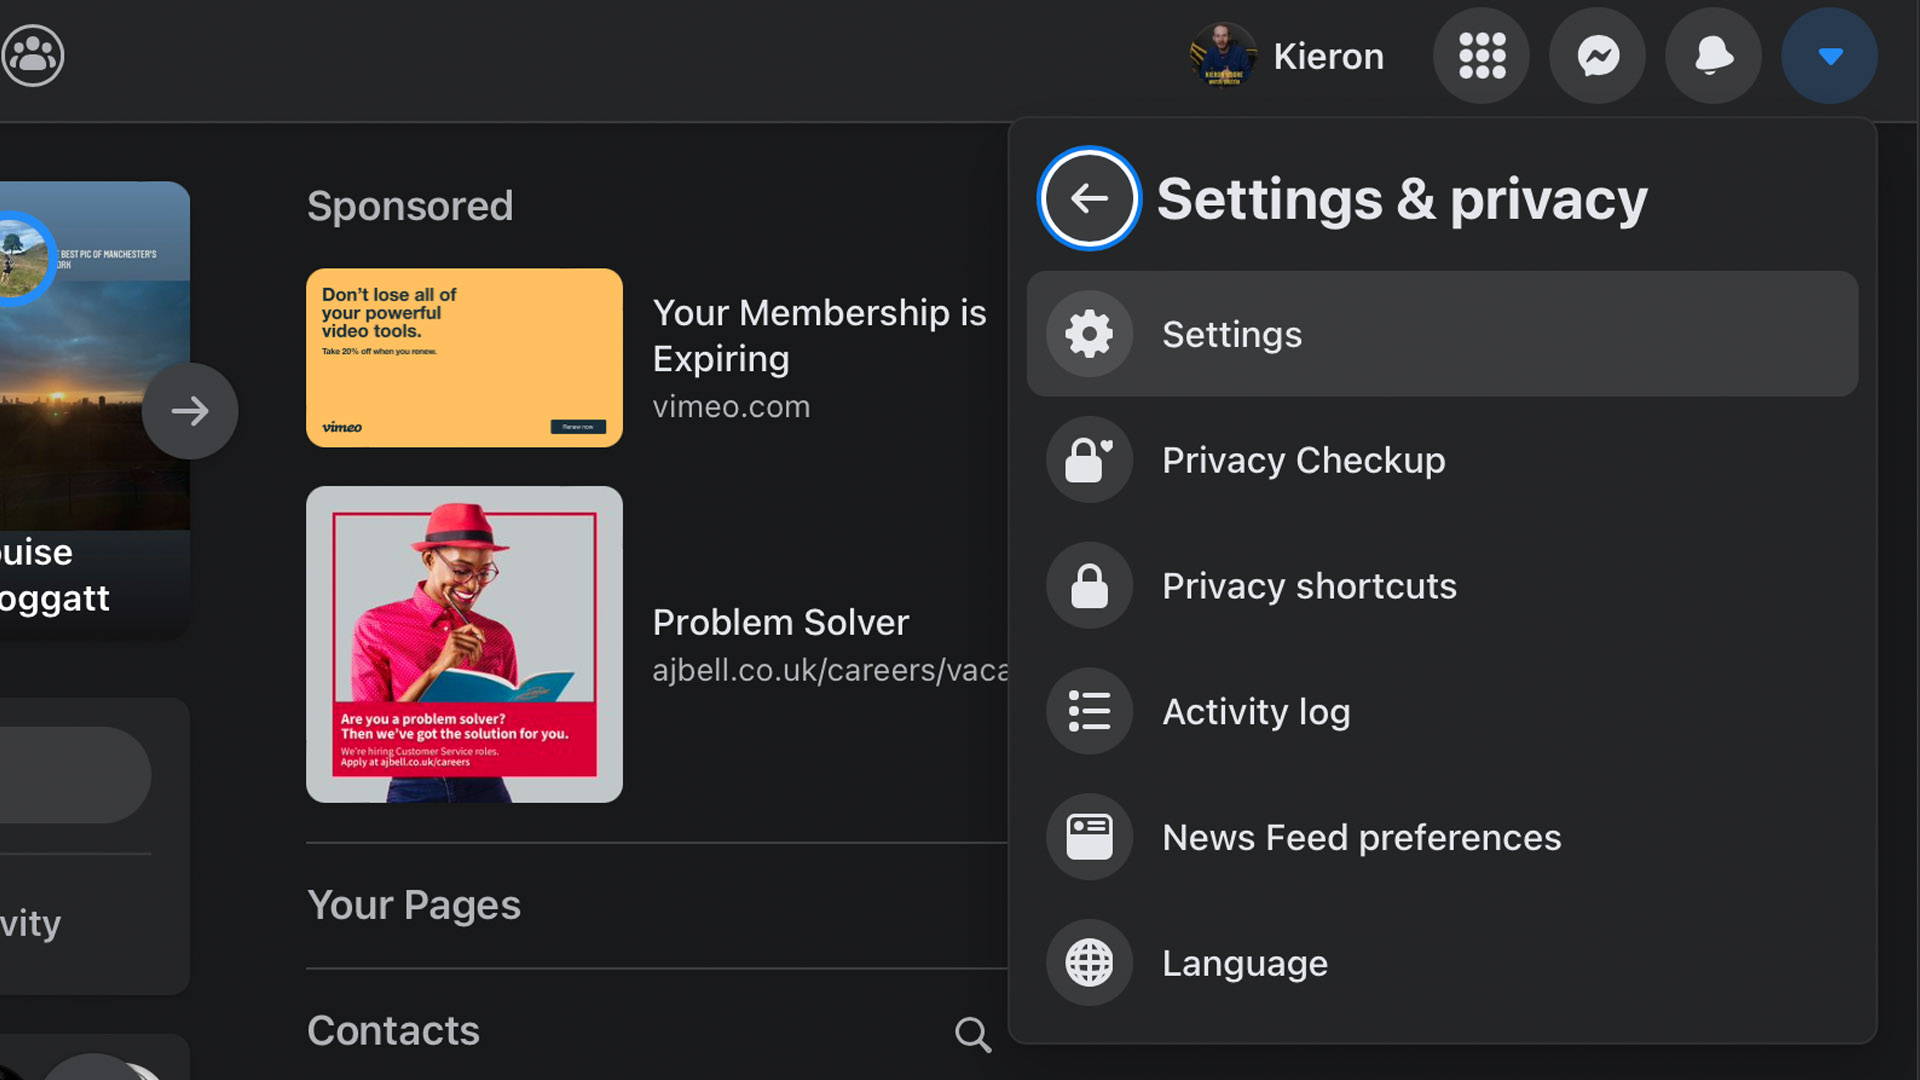Click the Settings gear icon
The image size is (1920, 1080).
click(1089, 334)
